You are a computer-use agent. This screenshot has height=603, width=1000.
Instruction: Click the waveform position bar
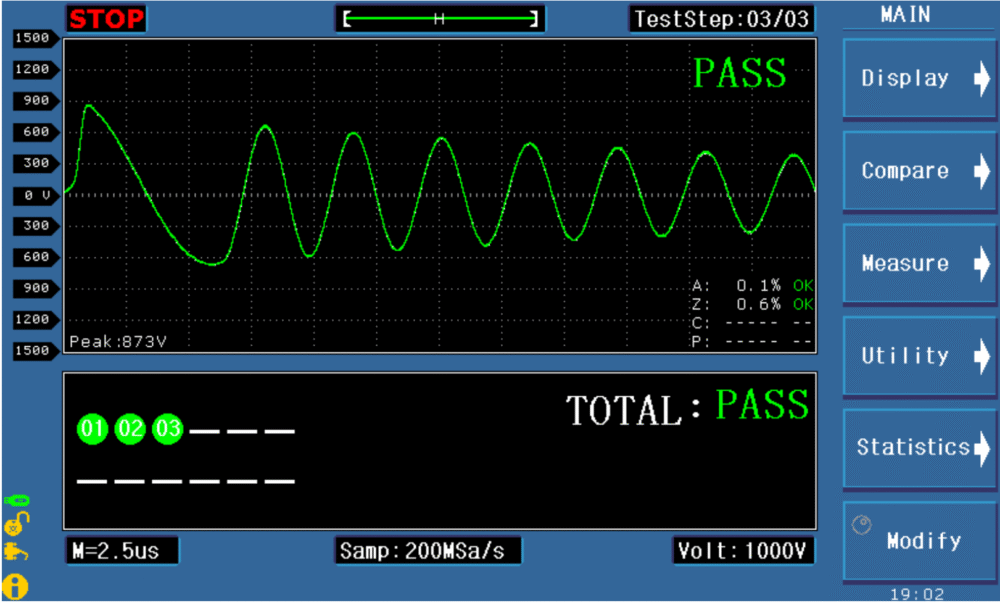tap(440, 19)
